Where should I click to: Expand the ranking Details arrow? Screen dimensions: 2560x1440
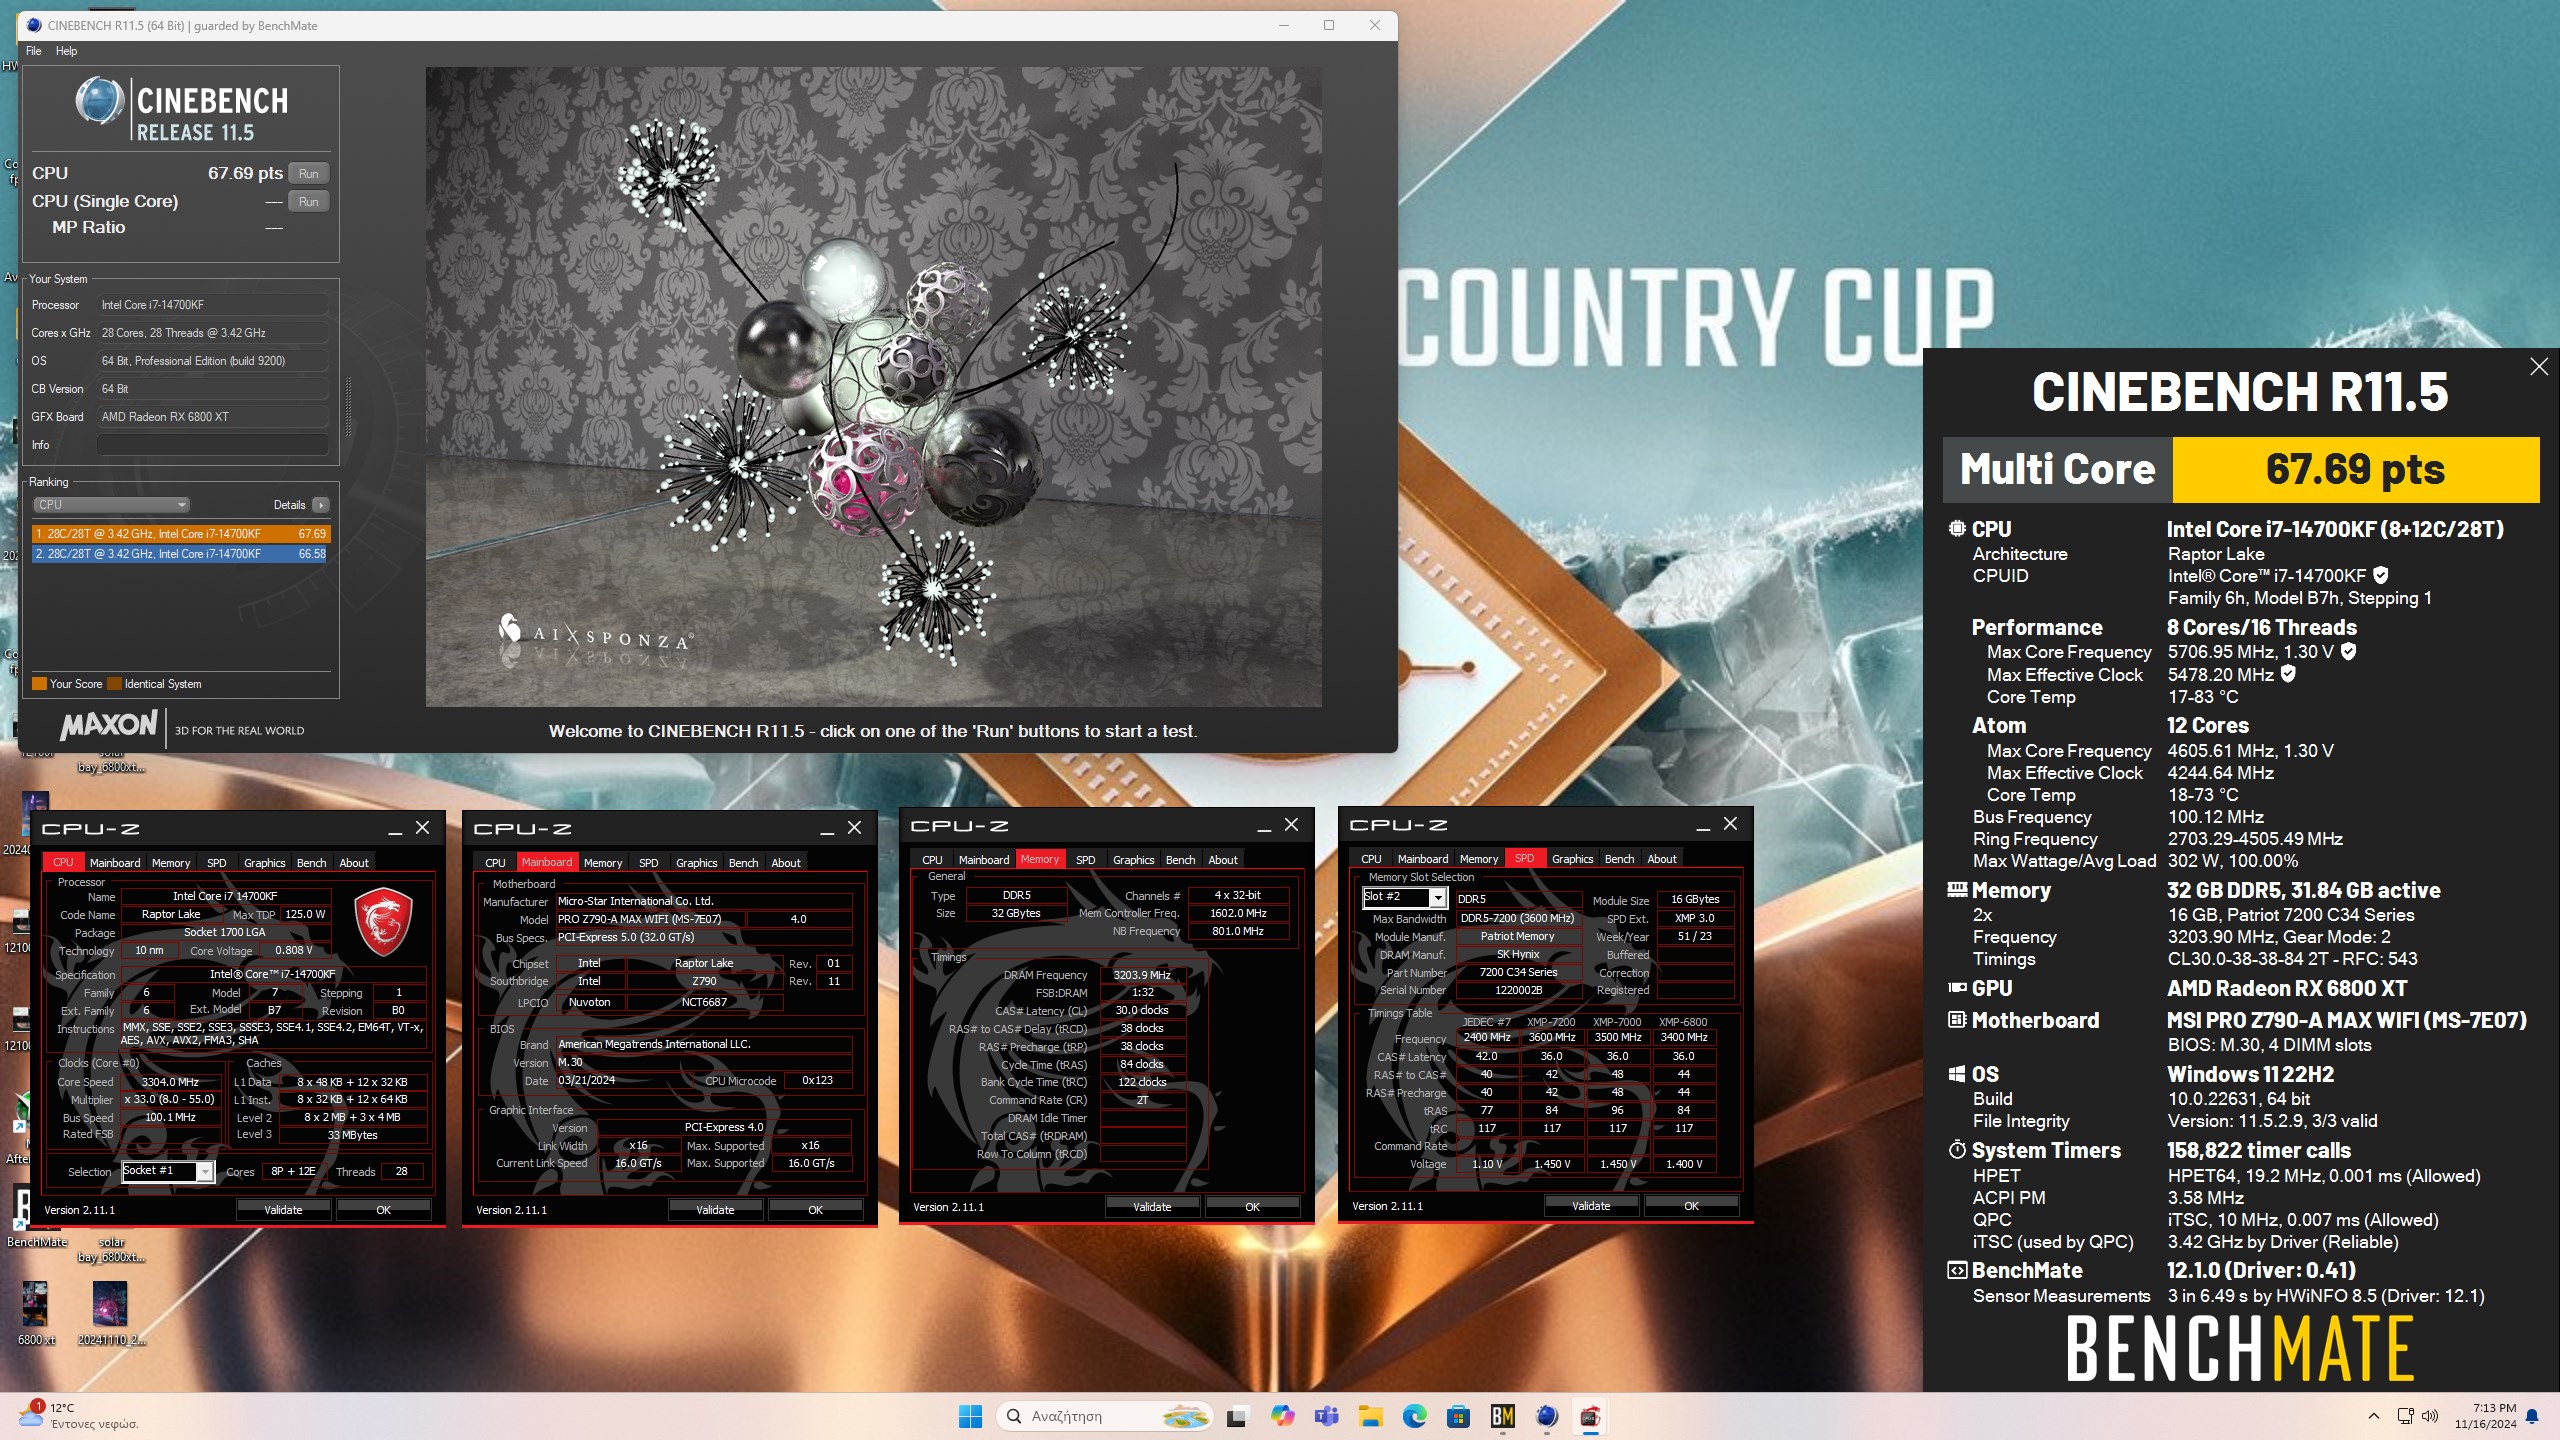coord(321,505)
